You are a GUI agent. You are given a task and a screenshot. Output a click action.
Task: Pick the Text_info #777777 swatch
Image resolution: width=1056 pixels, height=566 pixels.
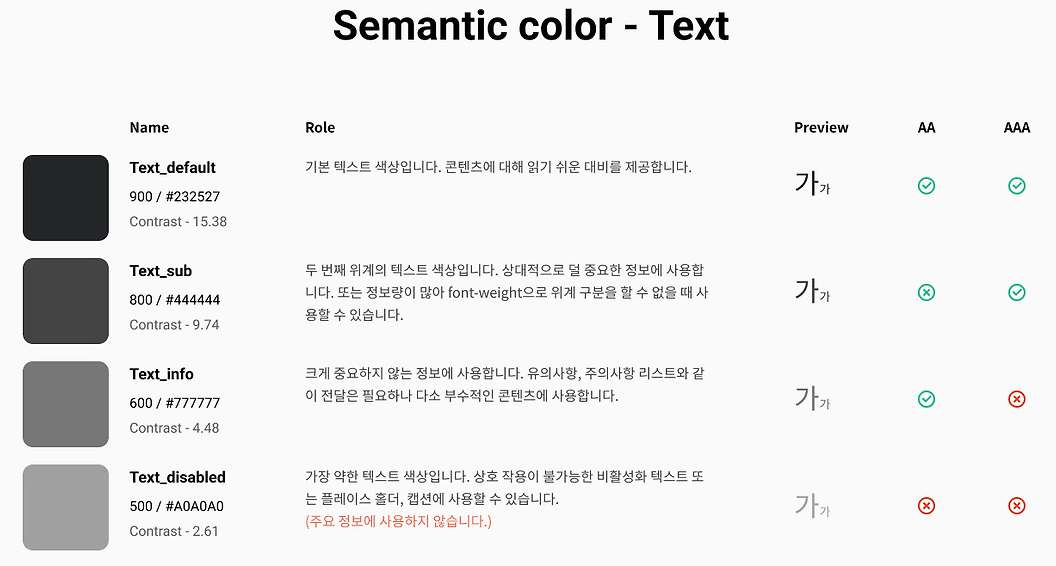pyautogui.click(x=66, y=404)
